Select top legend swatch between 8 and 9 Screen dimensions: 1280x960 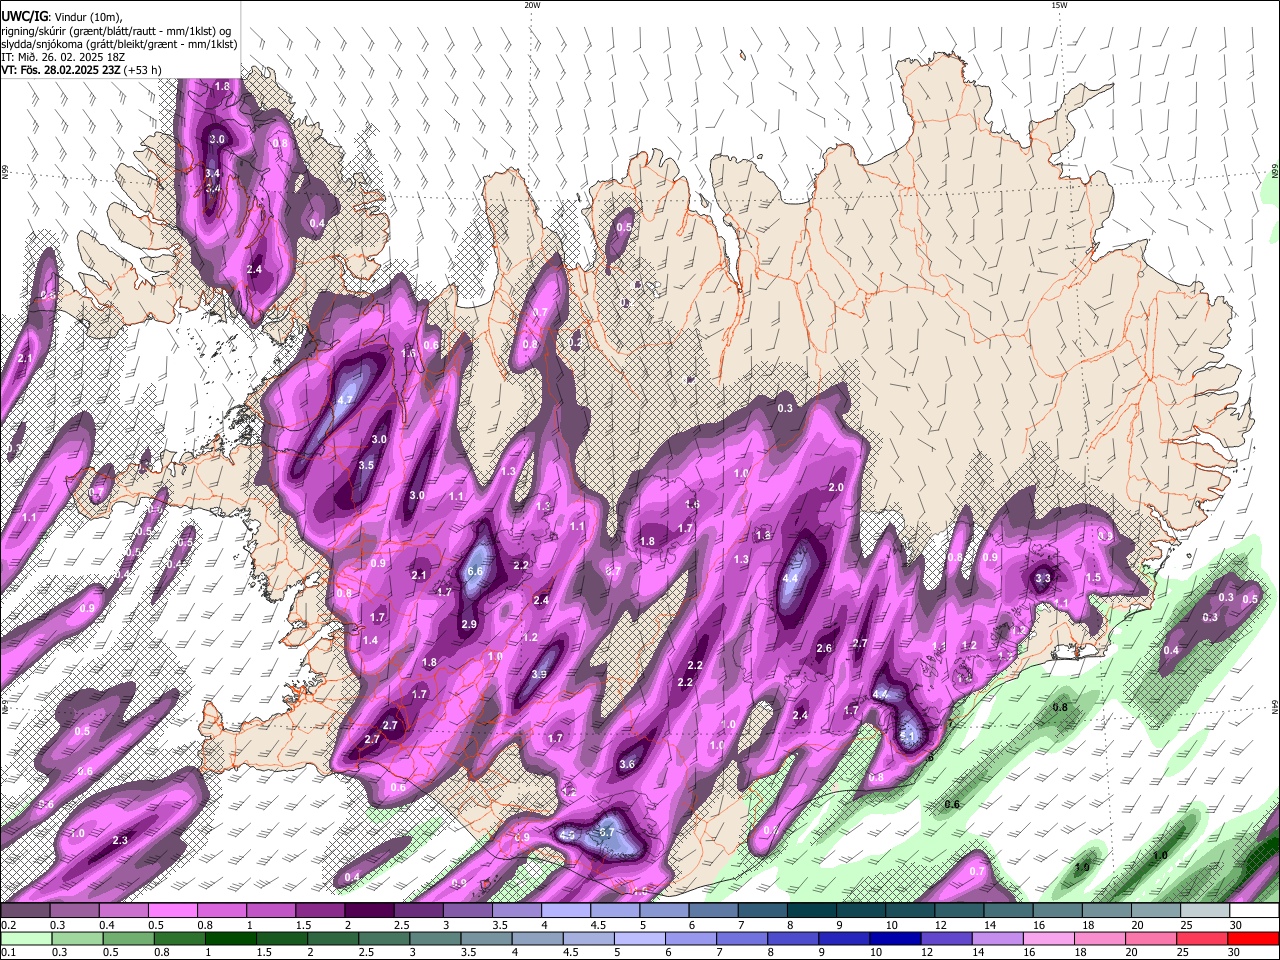tap(812, 911)
